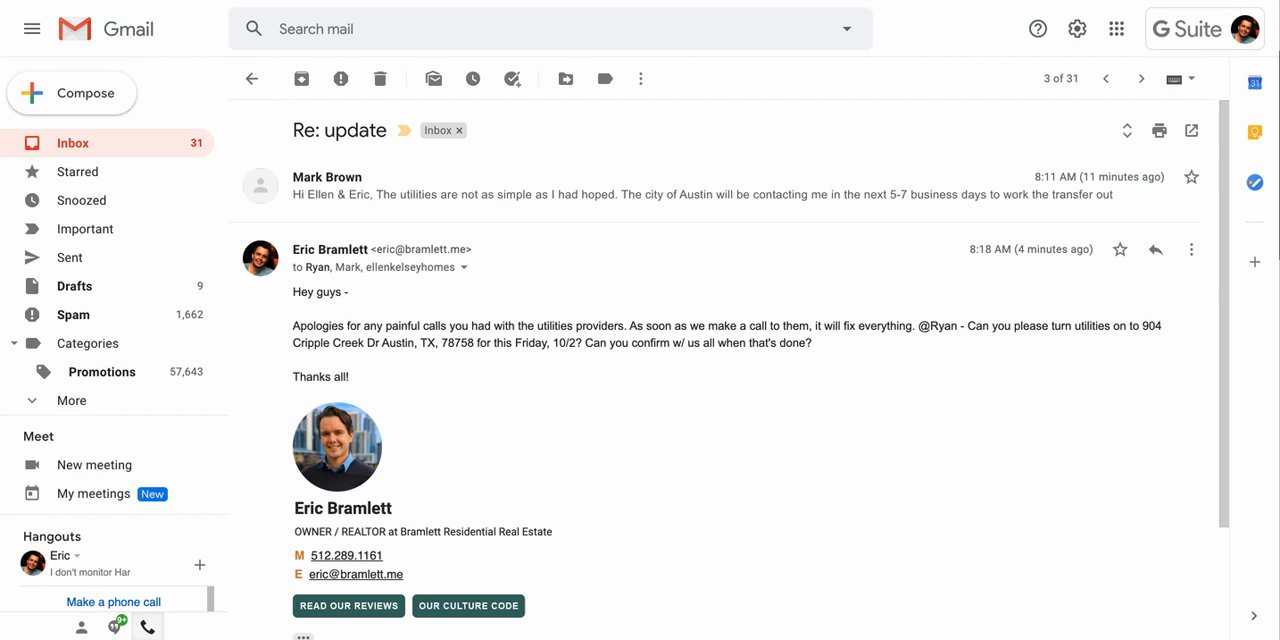Reply to Eric Bramlett's message

point(1156,249)
